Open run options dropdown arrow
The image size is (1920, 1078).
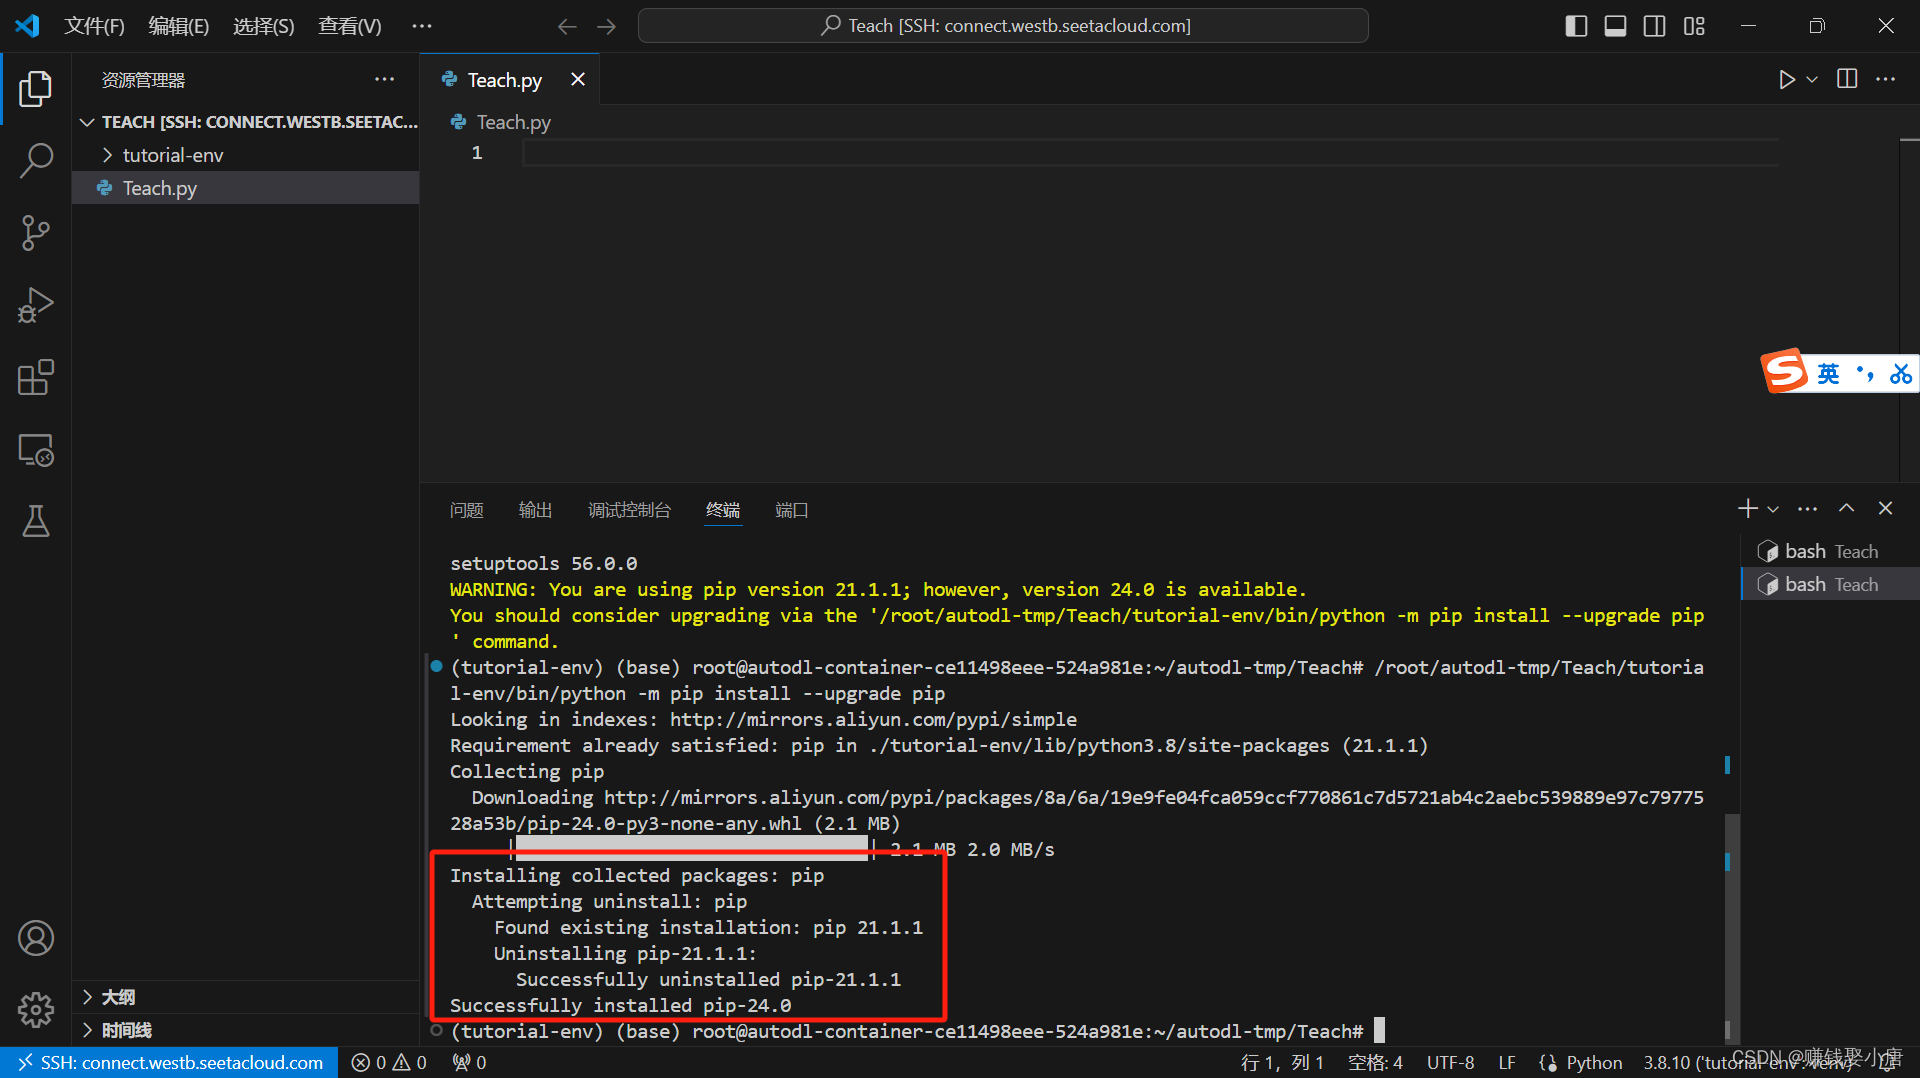(1812, 79)
